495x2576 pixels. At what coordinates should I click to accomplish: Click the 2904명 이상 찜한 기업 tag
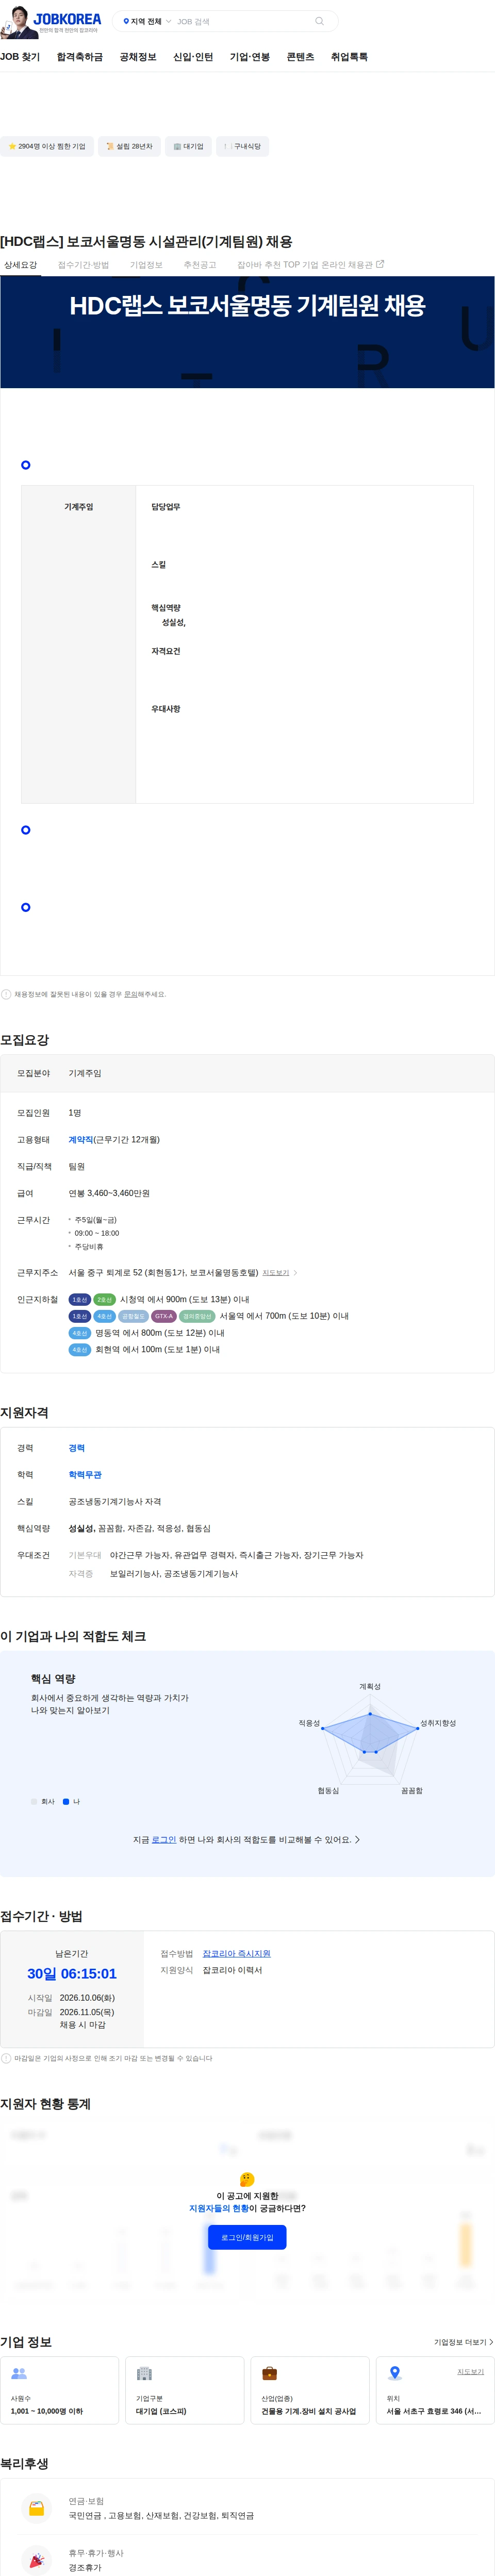coord(47,146)
